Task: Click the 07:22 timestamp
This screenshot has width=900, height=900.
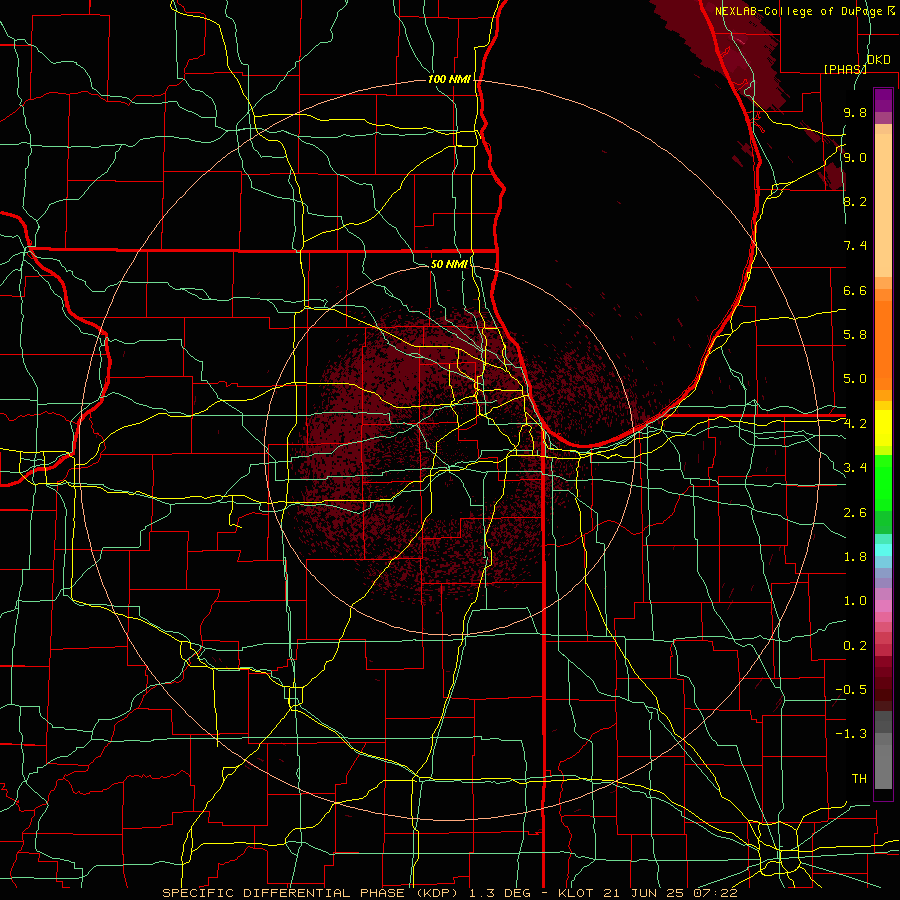Action: click(717, 893)
